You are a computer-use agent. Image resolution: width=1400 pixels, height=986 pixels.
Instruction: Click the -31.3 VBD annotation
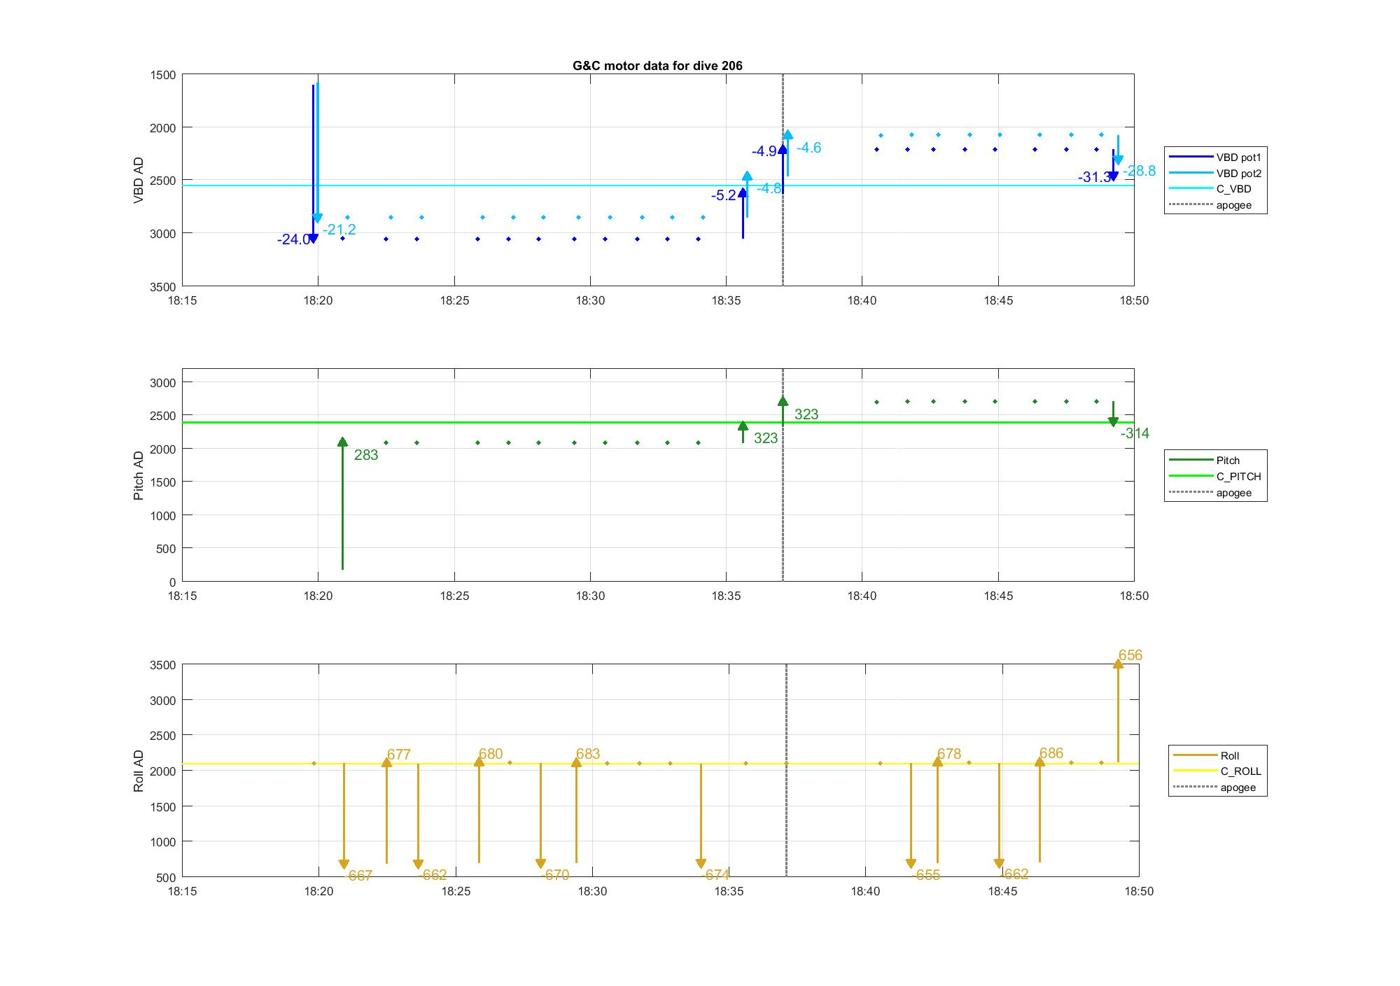point(1095,178)
